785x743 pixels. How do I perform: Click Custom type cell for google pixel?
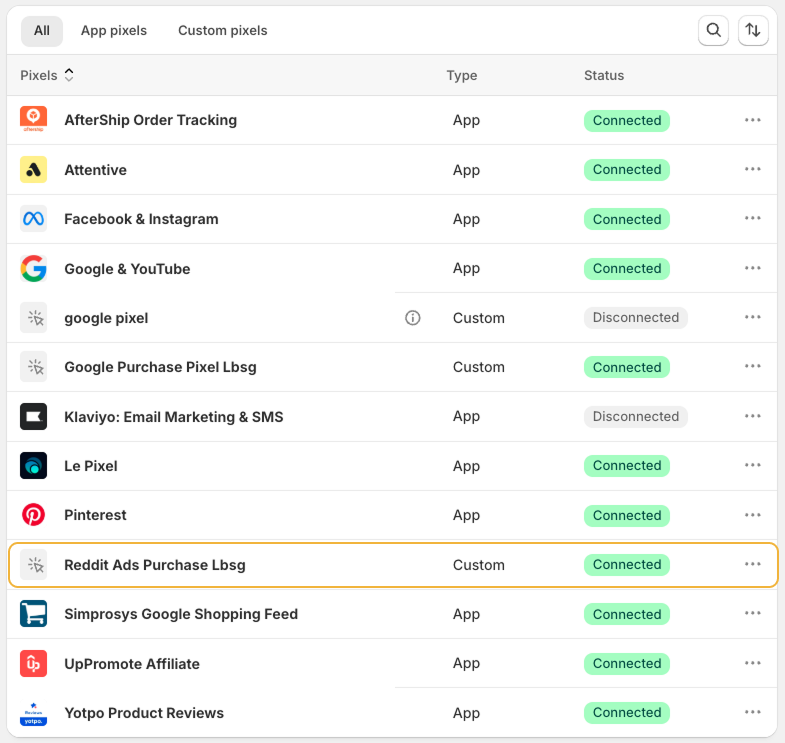[x=479, y=318]
